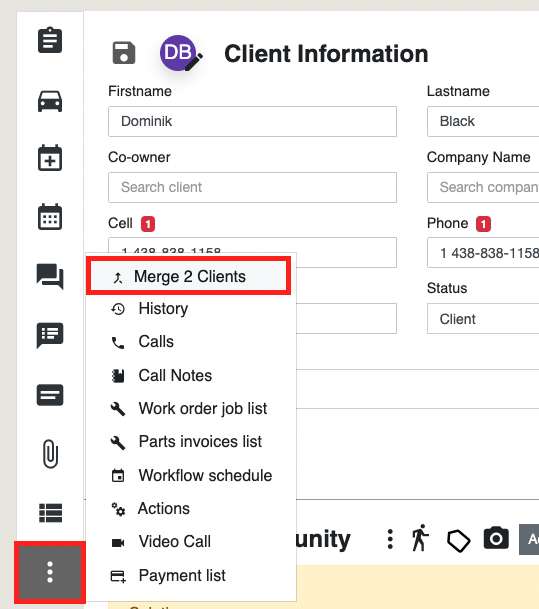
Task: Click the Firstname field containing Dominik
Action: point(252,122)
